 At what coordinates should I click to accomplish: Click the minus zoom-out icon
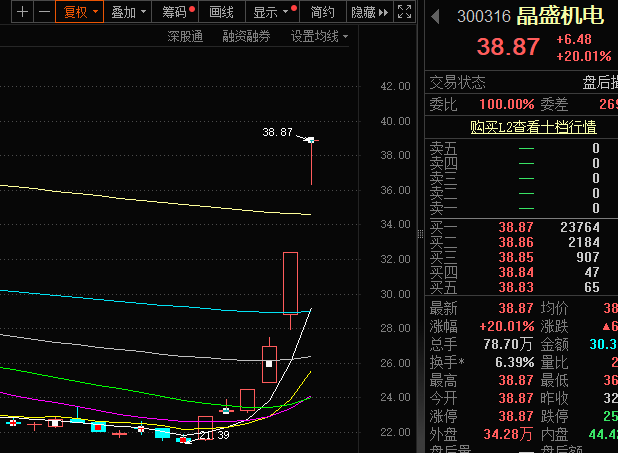pos(43,12)
